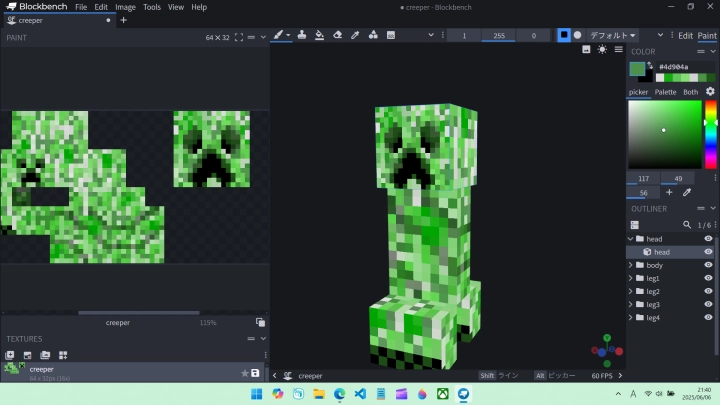Hide the body group with eye icon
Screen dimensions: 720x405
[708, 265]
